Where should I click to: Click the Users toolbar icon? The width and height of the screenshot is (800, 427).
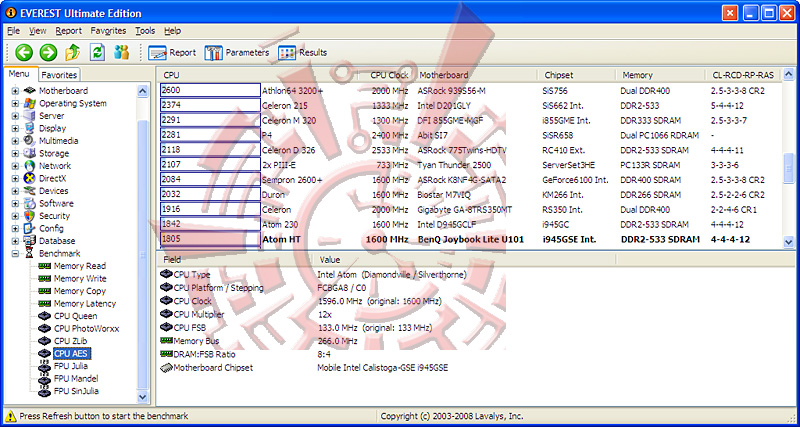point(121,52)
